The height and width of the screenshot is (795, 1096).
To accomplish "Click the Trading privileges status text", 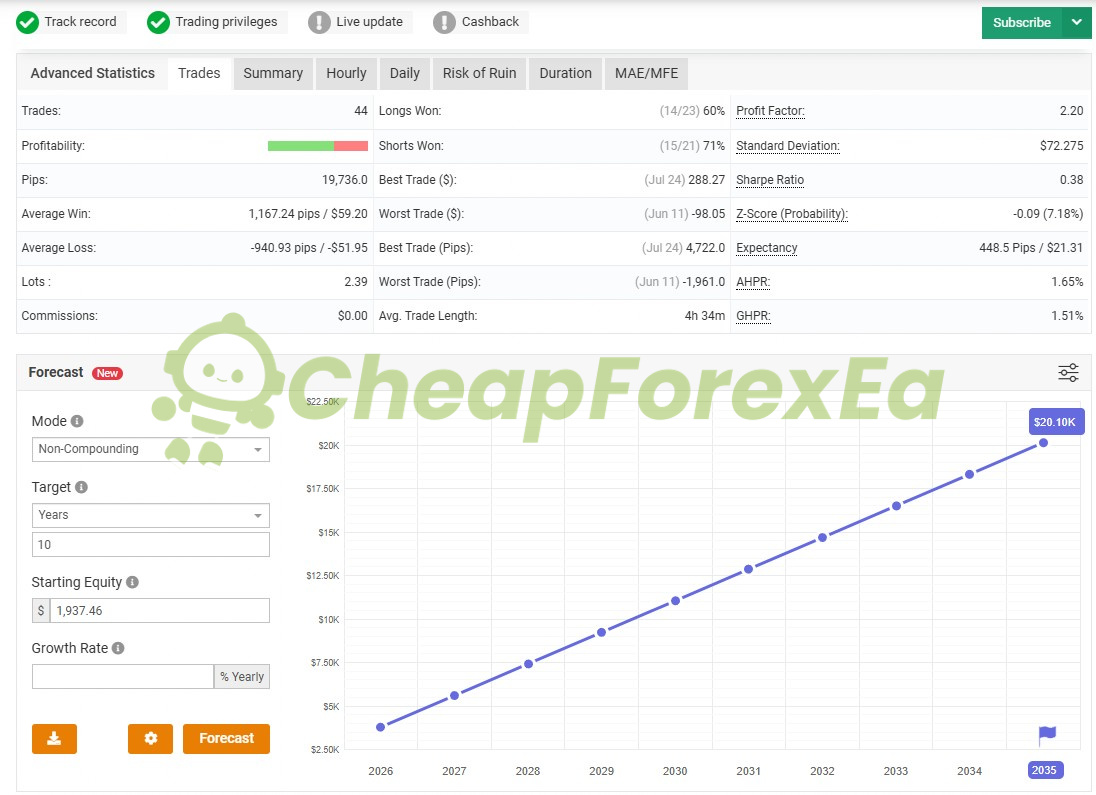I will pos(226,22).
